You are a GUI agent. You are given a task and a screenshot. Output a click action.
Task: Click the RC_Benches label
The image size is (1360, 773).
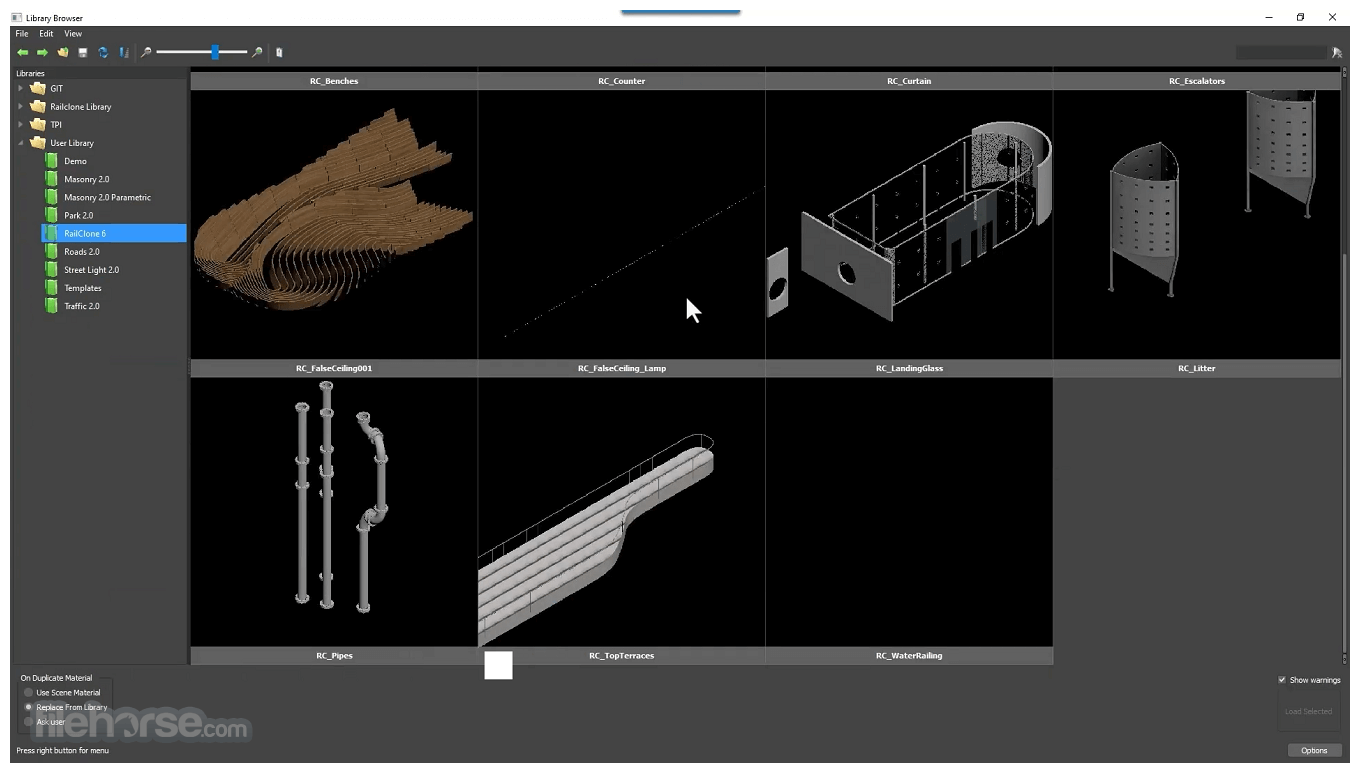334,81
